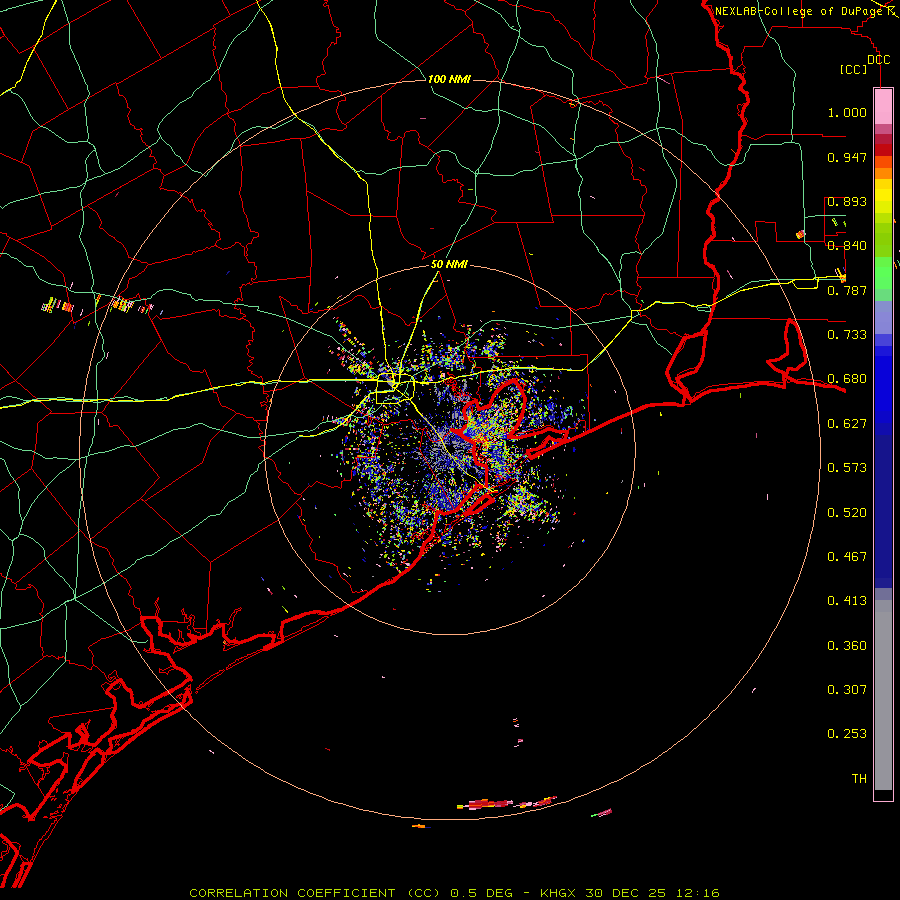900x900 pixels.
Task: Click the 0.733 scale value
Action: click(847, 335)
